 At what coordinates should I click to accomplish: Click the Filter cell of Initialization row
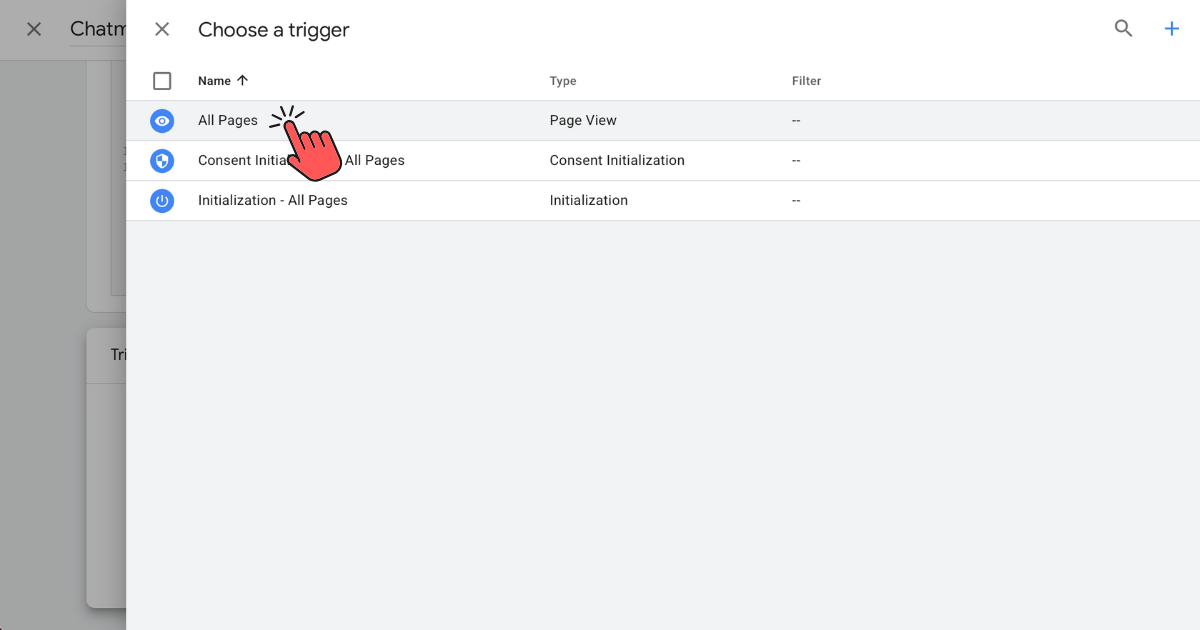coord(796,201)
